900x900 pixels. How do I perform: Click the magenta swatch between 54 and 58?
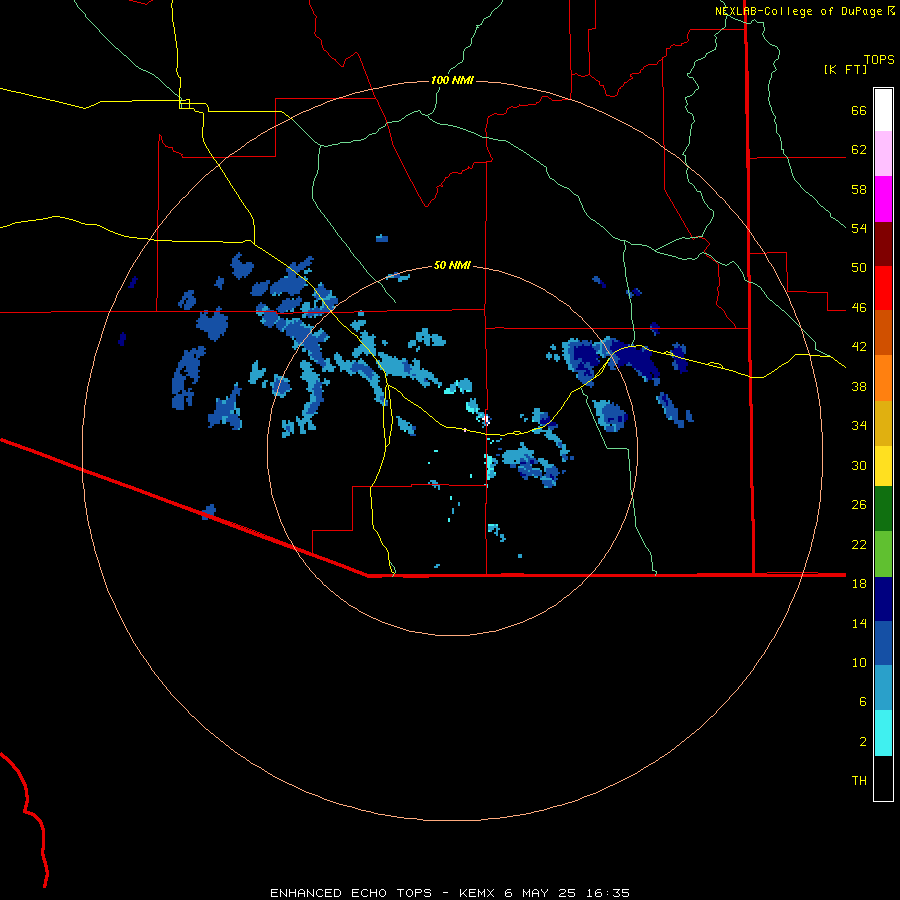[883, 199]
